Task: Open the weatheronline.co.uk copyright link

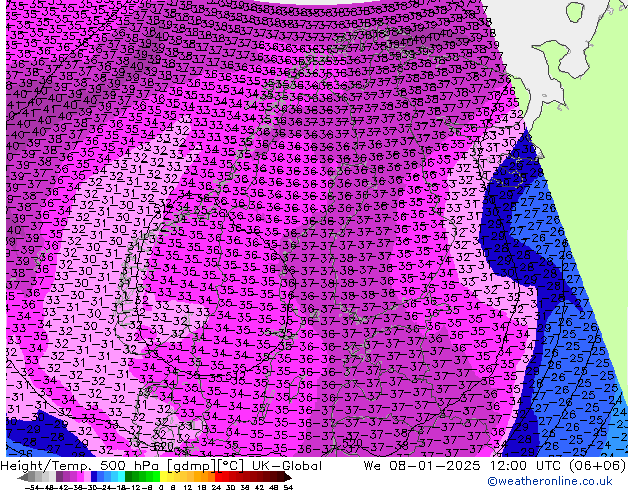Action: pos(550,481)
